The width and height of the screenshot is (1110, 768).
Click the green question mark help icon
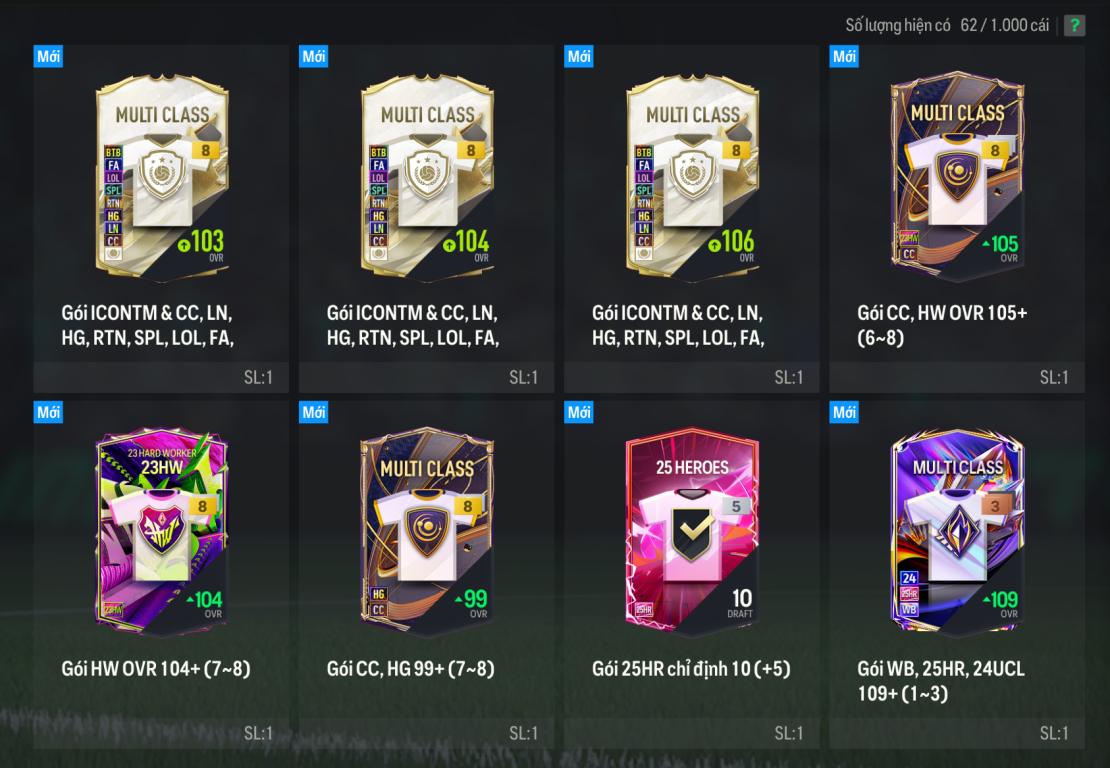pos(1074,25)
